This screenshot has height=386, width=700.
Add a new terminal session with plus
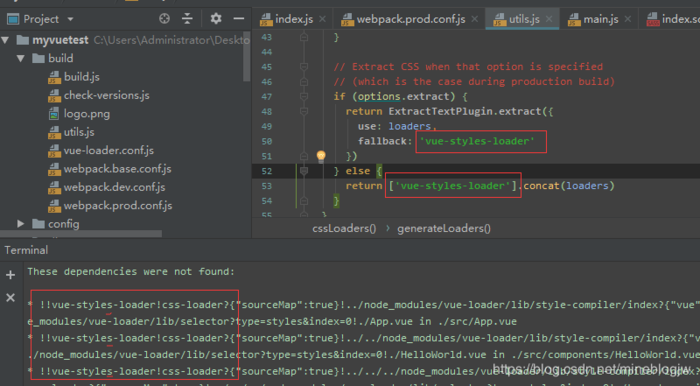click(10, 275)
